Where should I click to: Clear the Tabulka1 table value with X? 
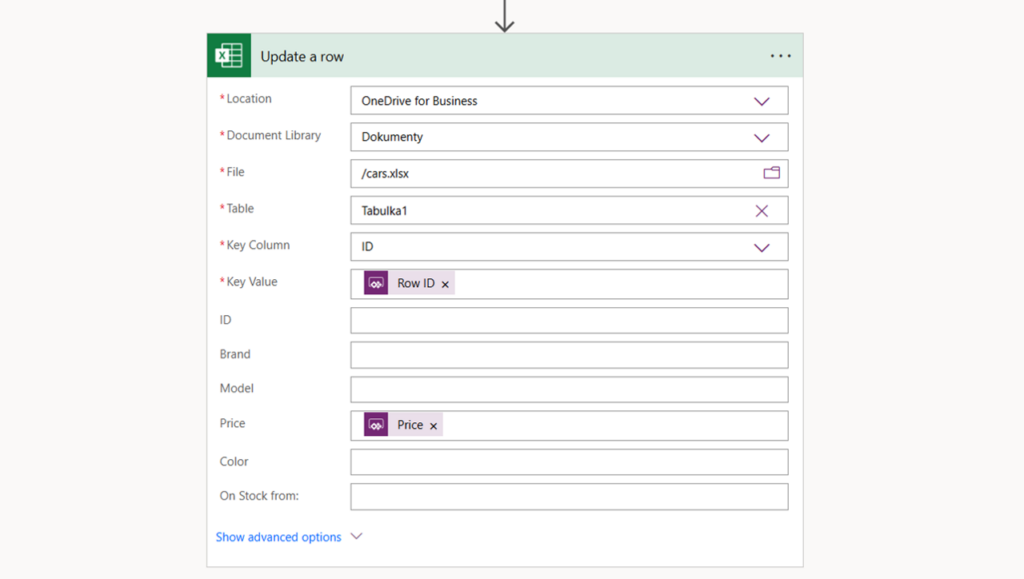click(761, 211)
